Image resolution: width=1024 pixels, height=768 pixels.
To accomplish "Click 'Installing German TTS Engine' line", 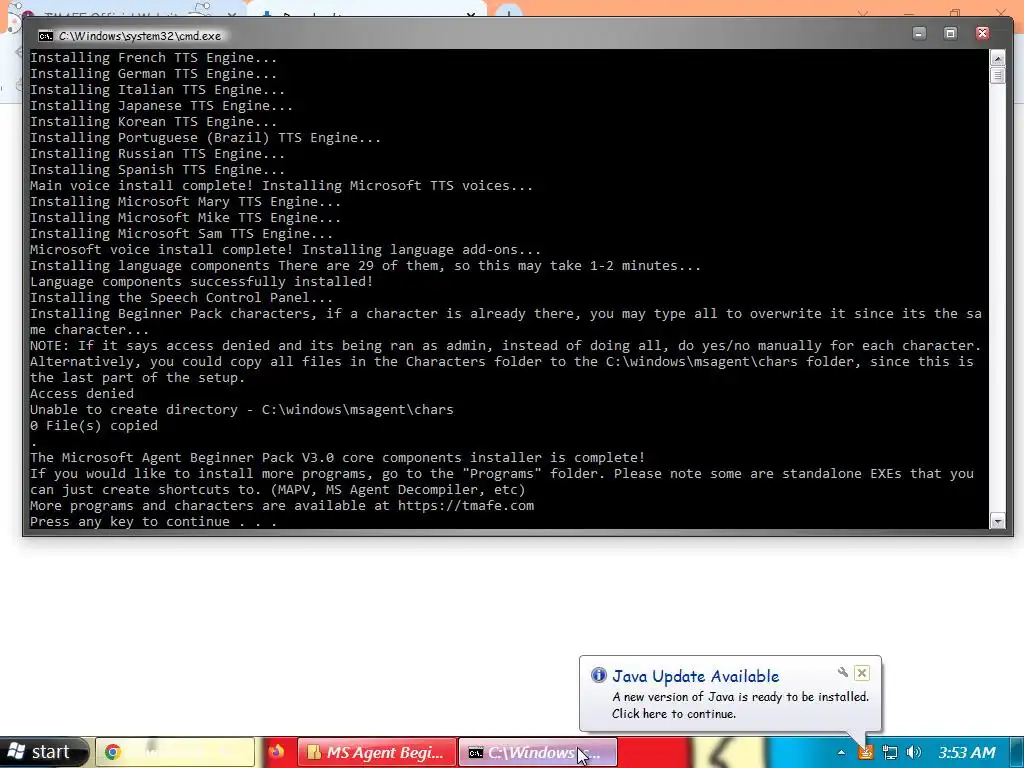I will pyautogui.click(x=153, y=74).
